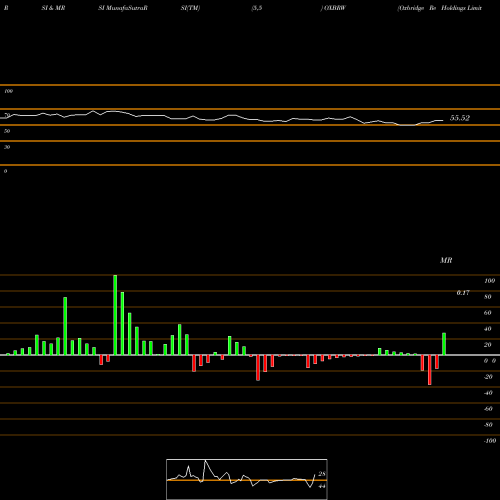Click the (5,5 parameter text in the header

coord(257,8)
